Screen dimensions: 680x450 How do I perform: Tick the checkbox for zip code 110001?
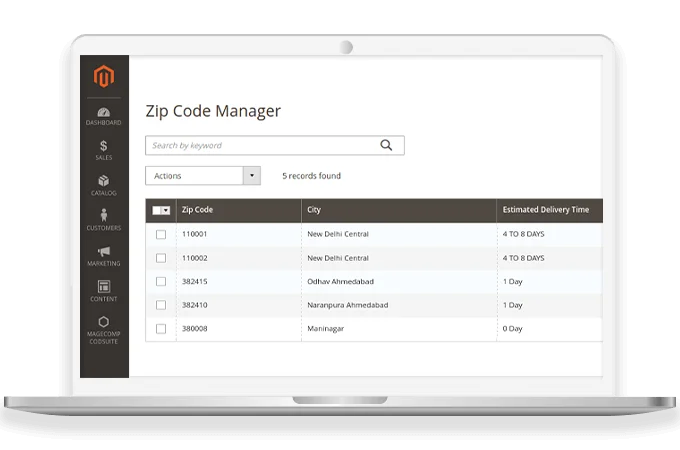click(x=161, y=234)
